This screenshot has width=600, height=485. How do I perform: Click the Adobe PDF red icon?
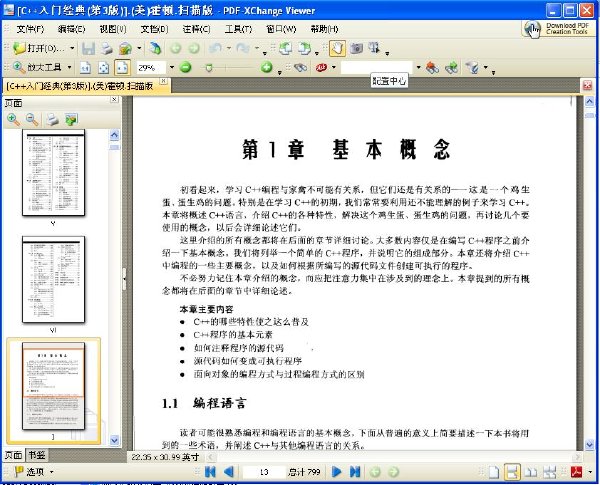pos(576,472)
